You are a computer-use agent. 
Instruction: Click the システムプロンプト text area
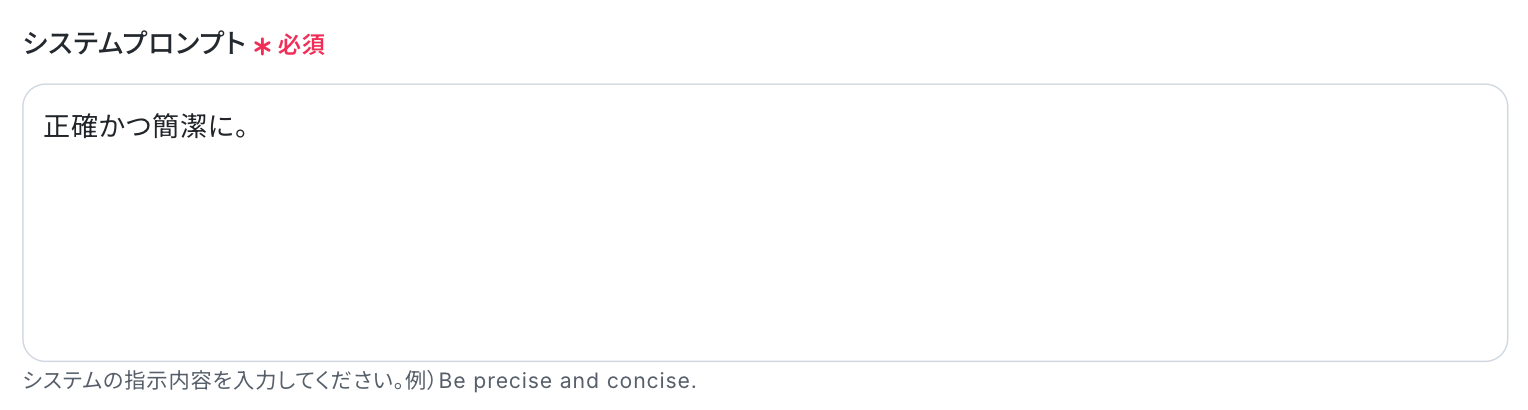coord(764,222)
